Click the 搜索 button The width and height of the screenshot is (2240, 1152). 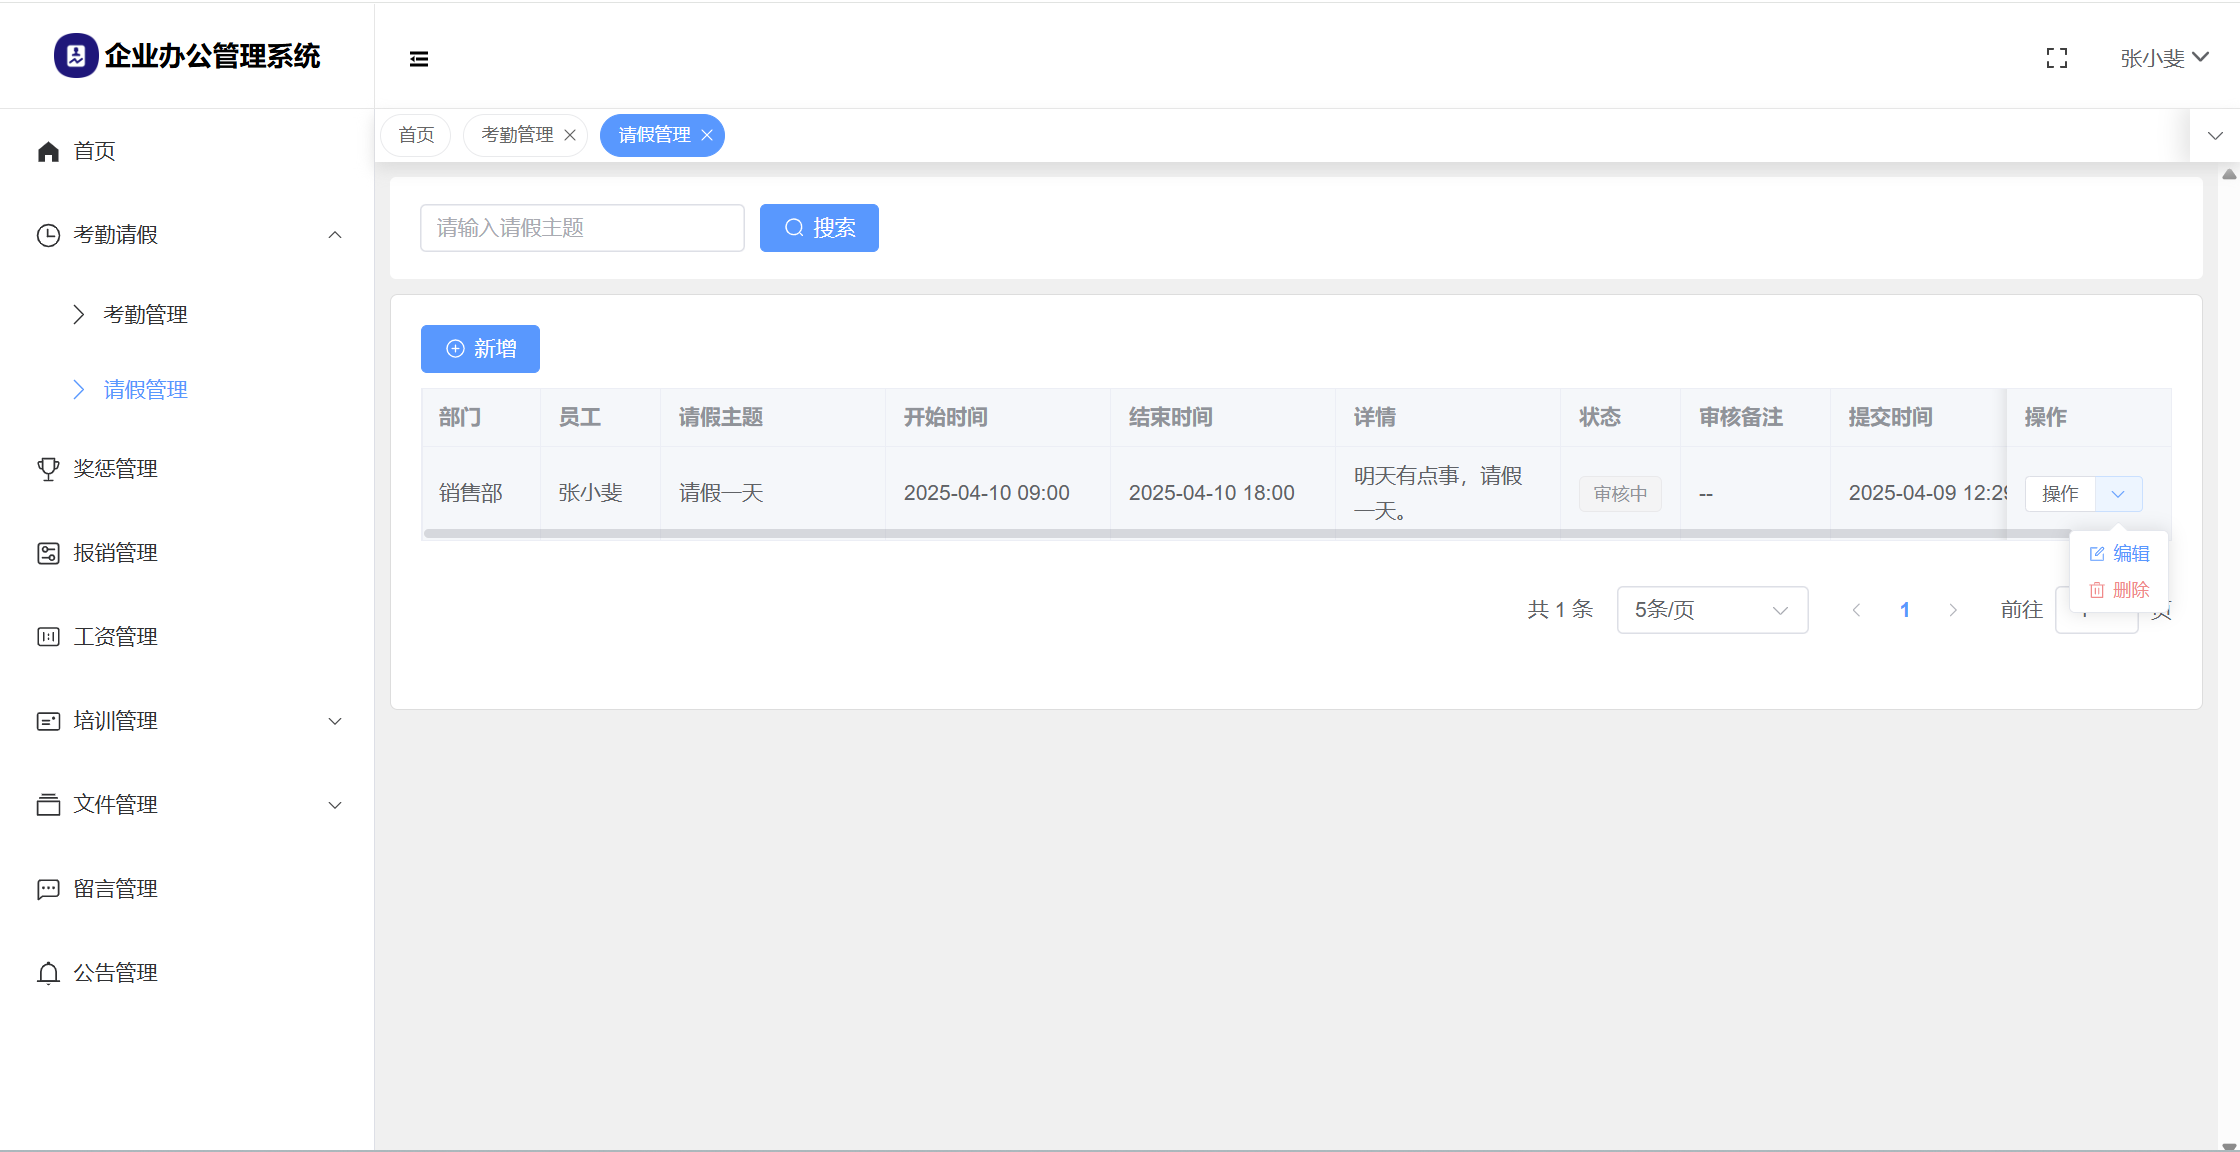(819, 228)
